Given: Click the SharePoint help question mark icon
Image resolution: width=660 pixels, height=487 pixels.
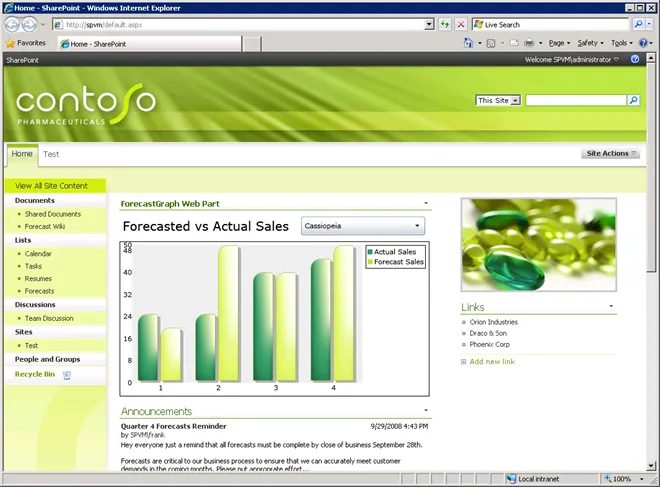Looking at the screenshot, I should [x=635, y=60].
